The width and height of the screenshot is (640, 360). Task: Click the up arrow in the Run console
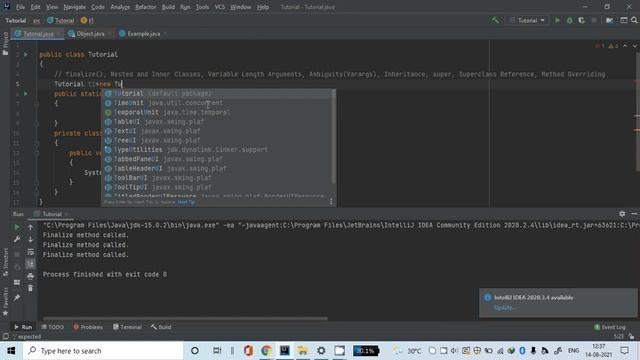(31, 227)
